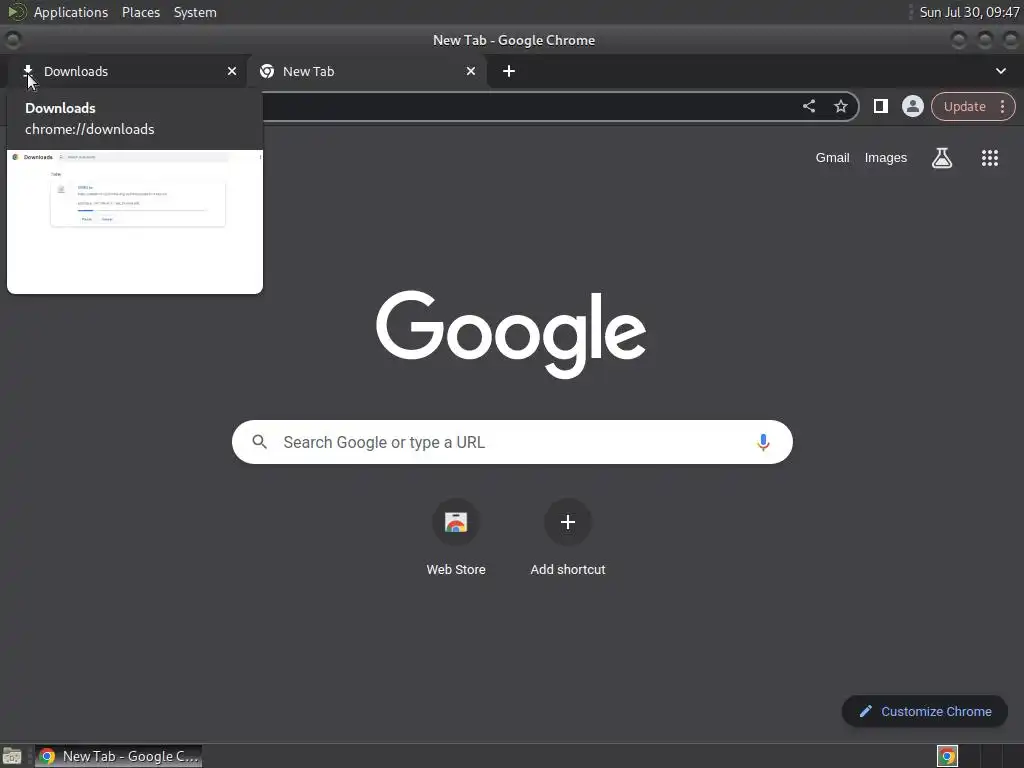The height and width of the screenshot is (768, 1024).
Task: Click the Downloads tab preview thumbnail
Action: tap(135, 221)
